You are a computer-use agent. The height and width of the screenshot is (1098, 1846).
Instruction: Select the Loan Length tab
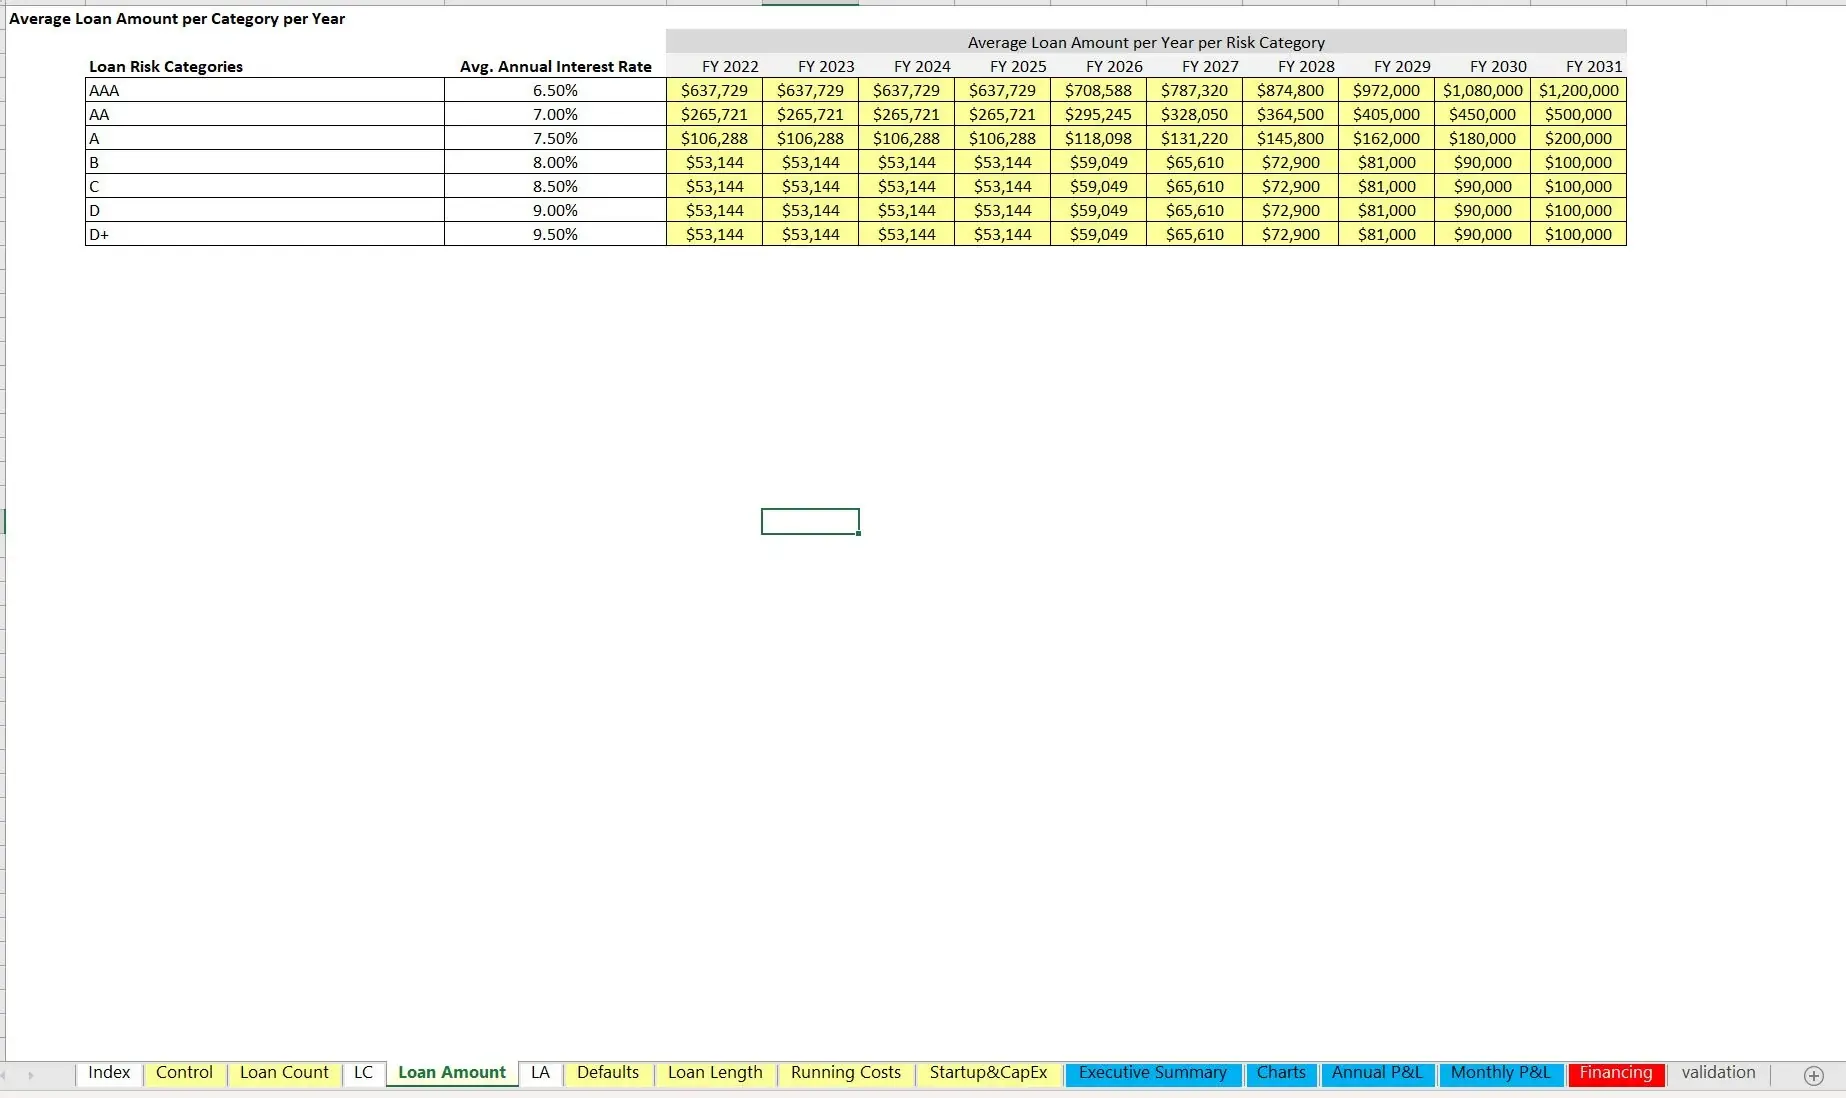(x=715, y=1073)
